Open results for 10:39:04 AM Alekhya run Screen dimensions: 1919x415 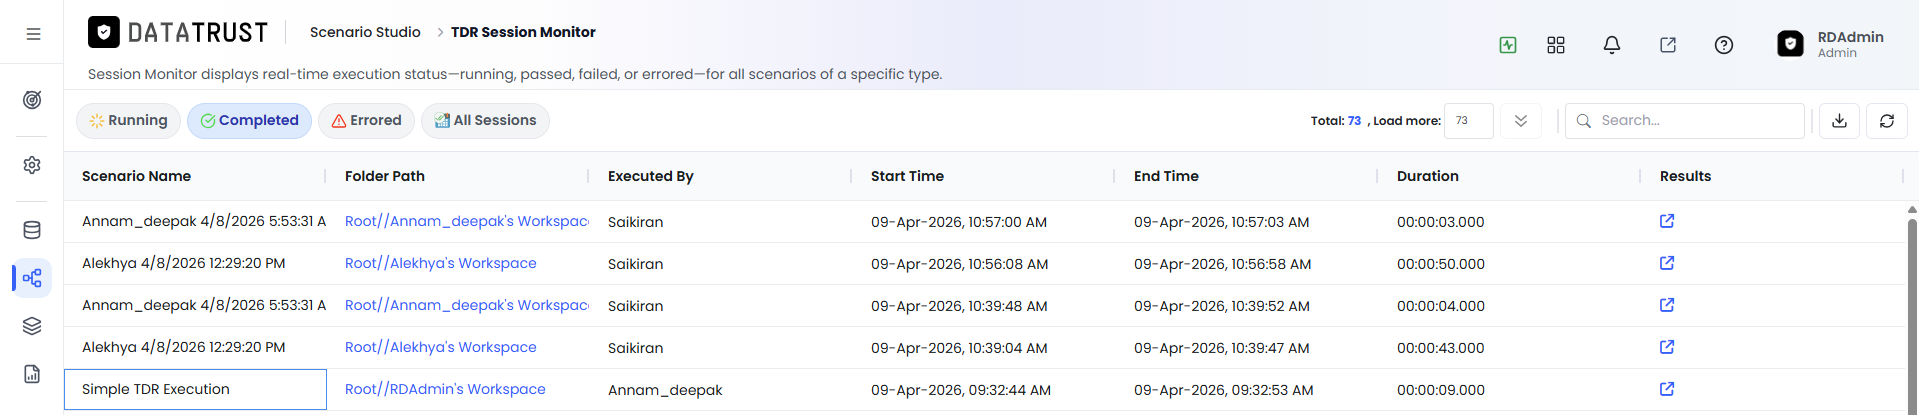tap(1667, 347)
